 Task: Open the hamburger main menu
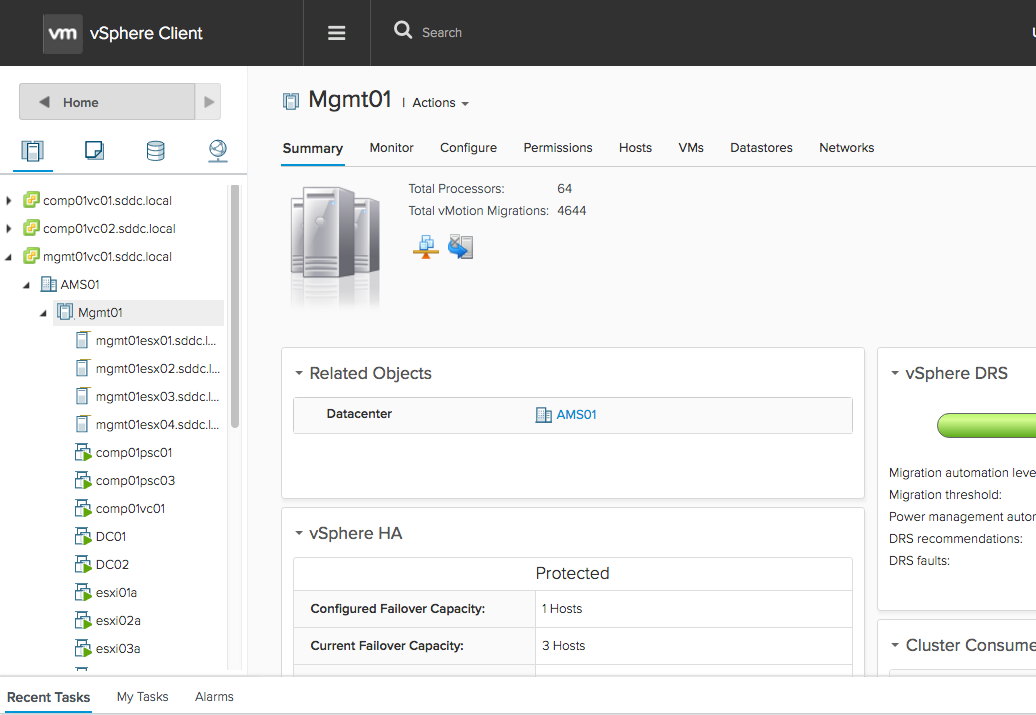[x=336, y=33]
